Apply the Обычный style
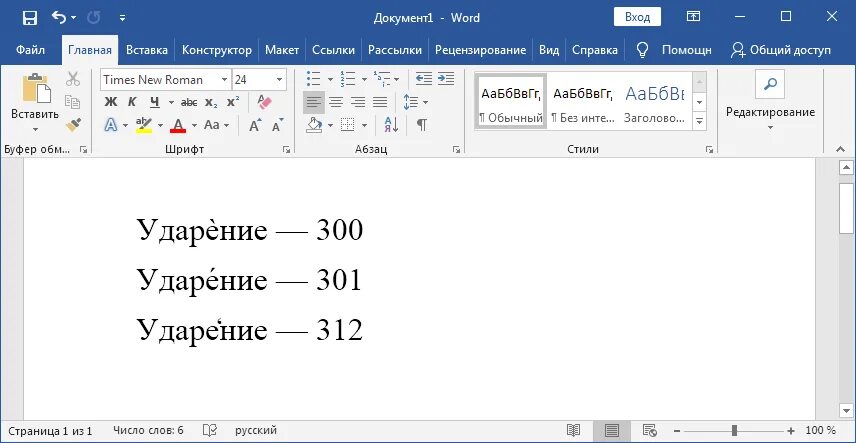Image resolution: width=856 pixels, height=443 pixels. [x=510, y=102]
